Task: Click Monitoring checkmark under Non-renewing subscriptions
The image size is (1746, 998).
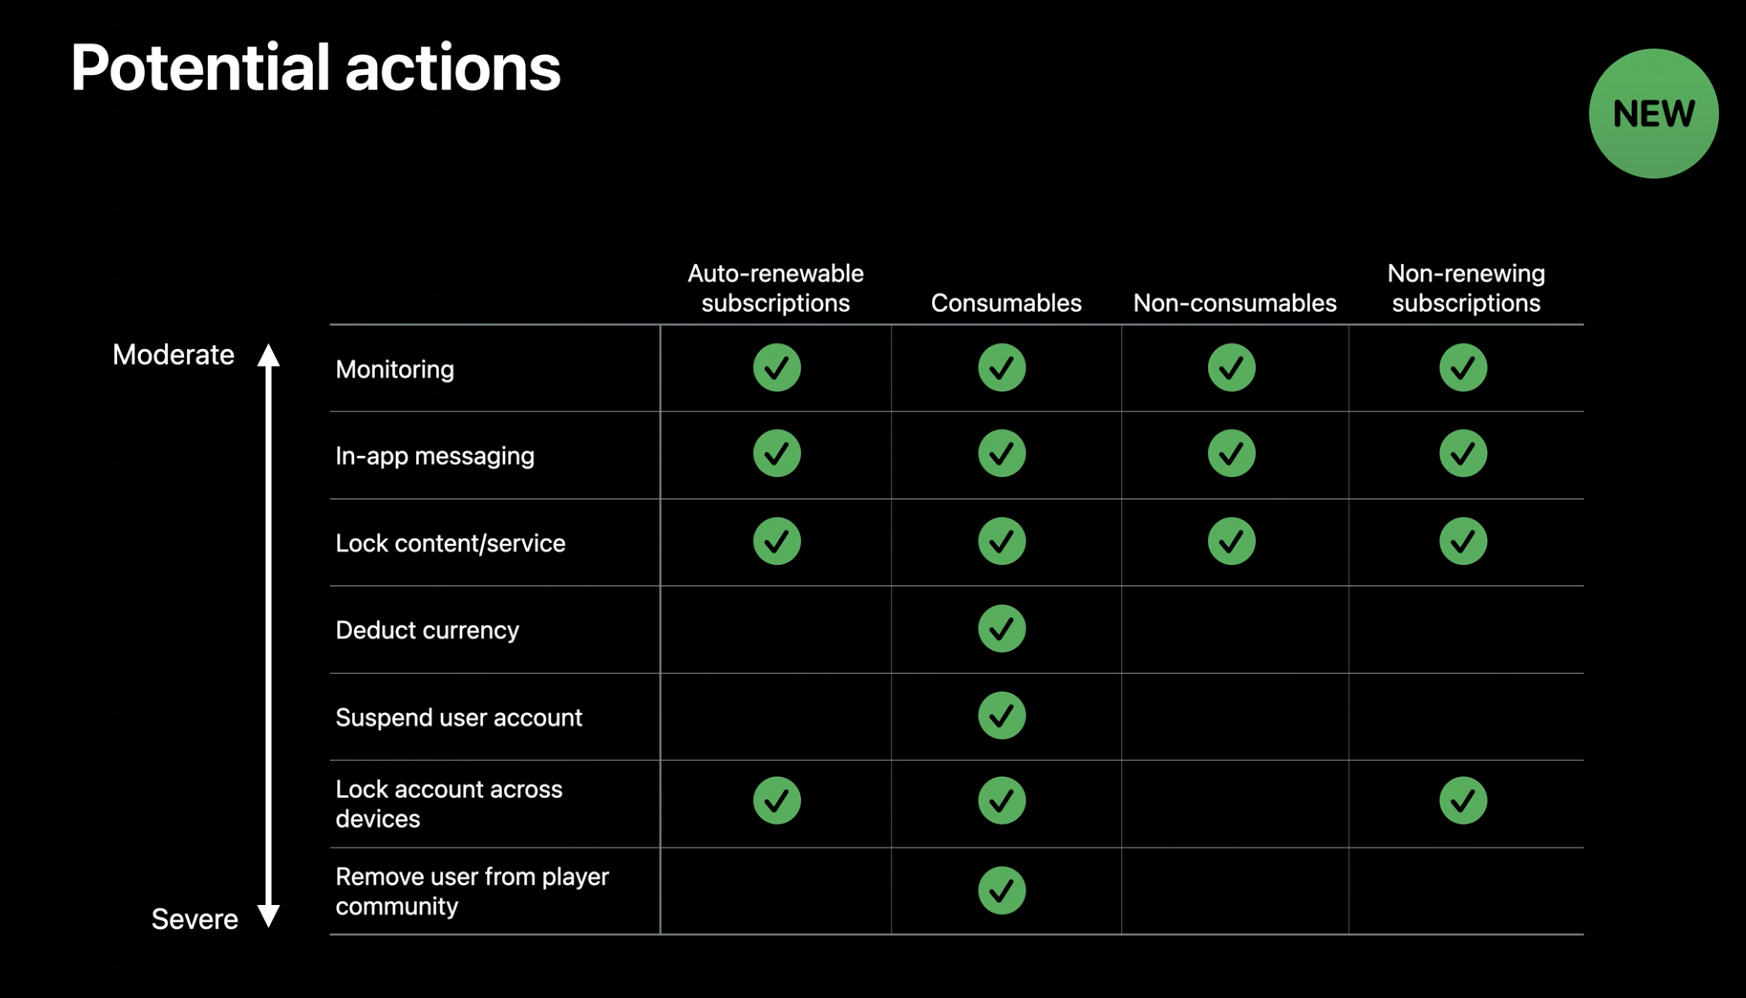Action: (x=1463, y=368)
